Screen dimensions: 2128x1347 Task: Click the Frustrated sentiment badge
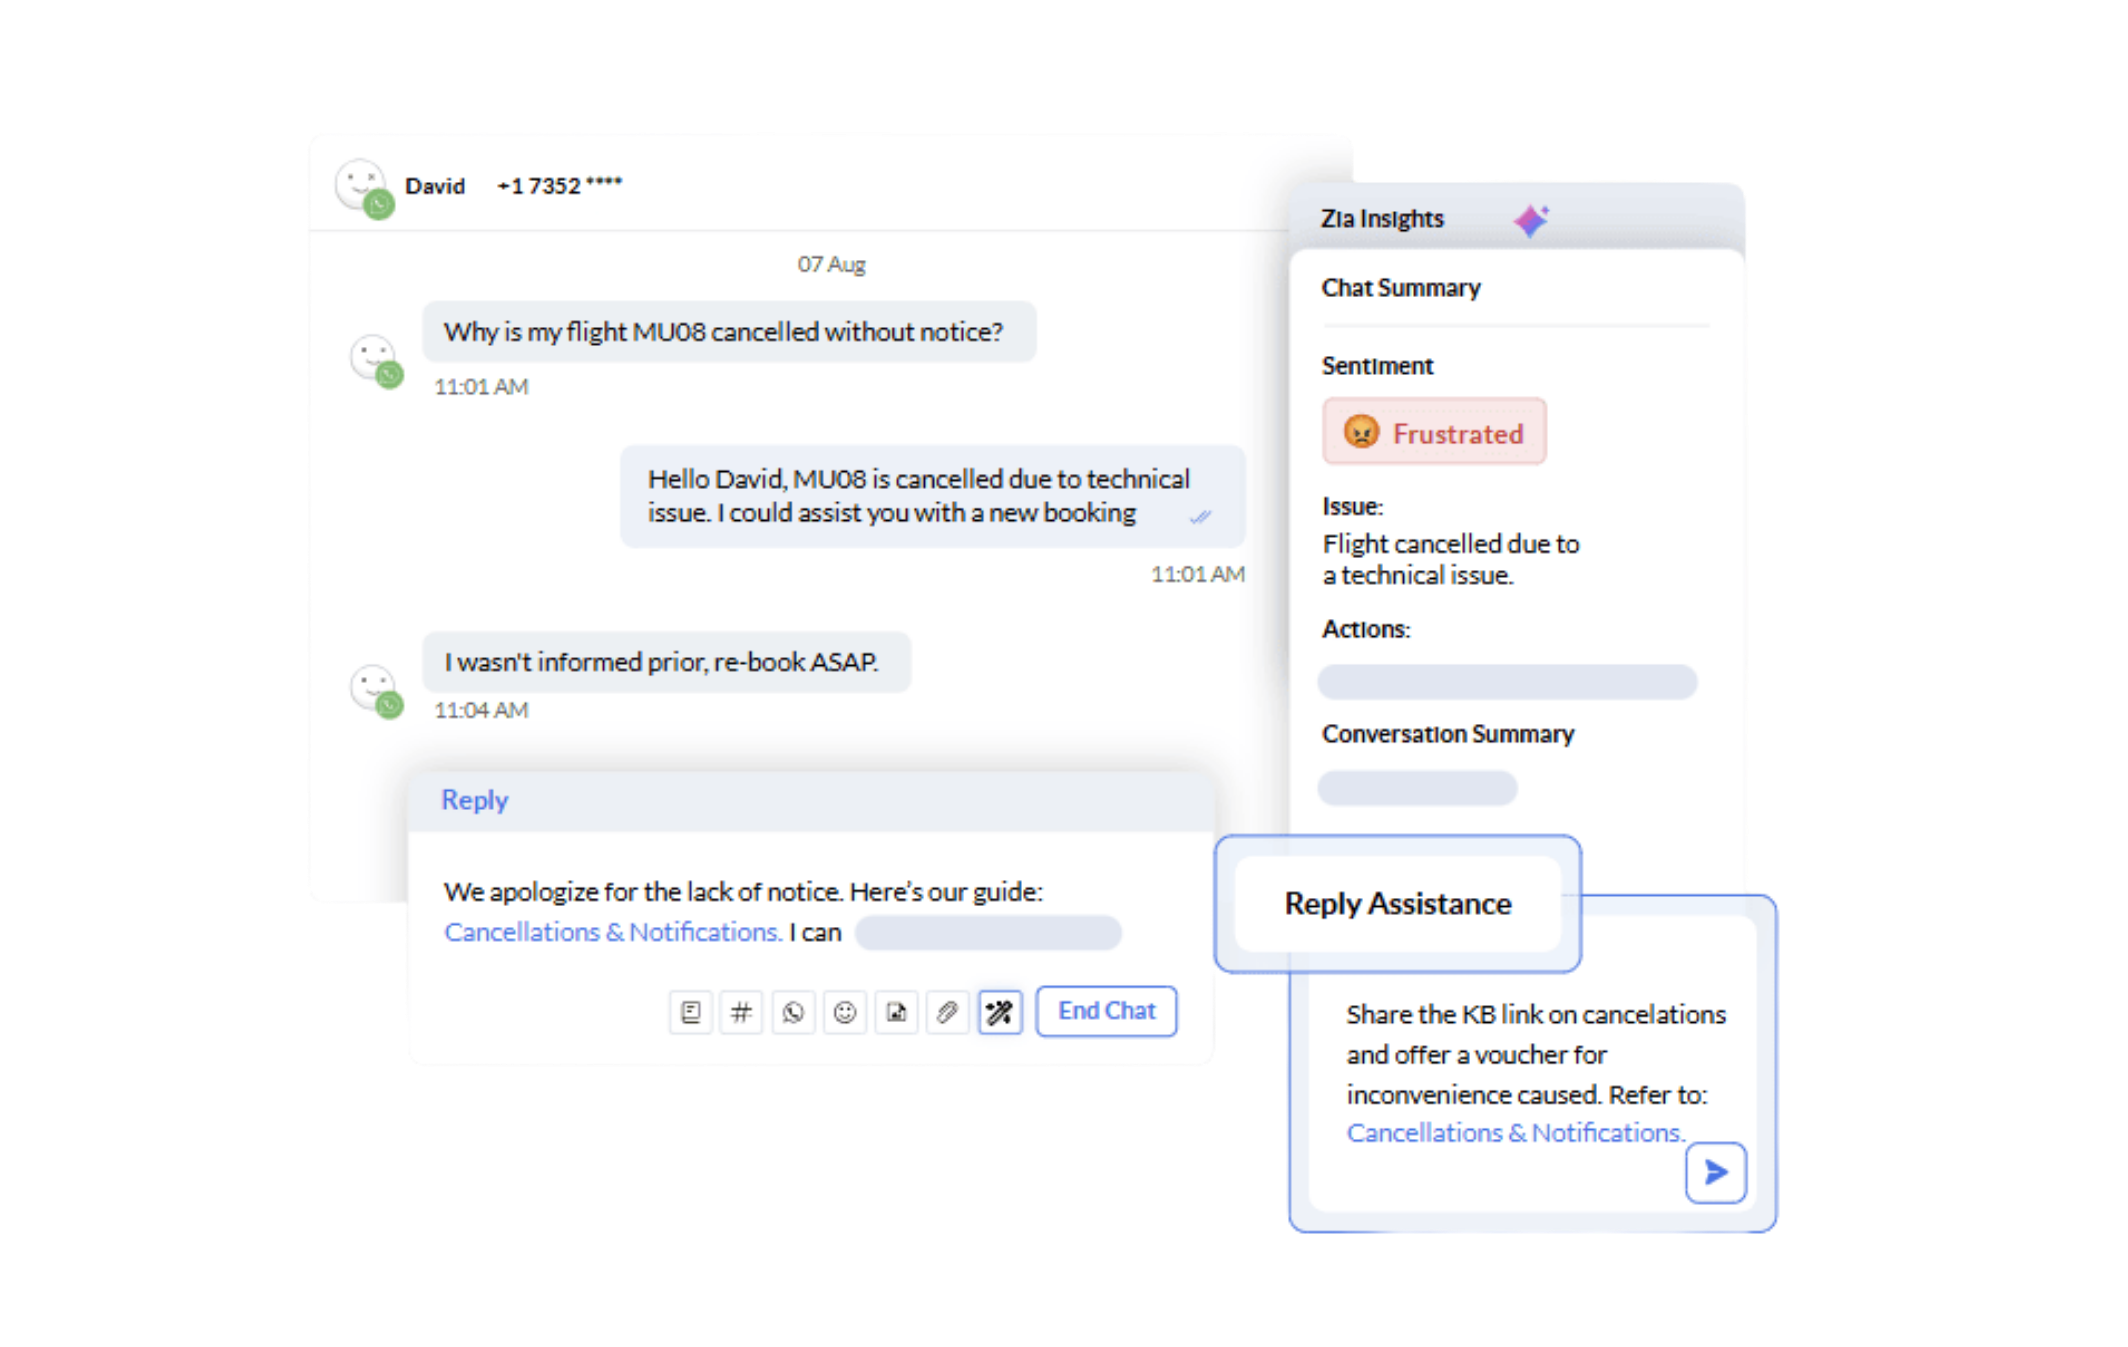[1434, 432]
